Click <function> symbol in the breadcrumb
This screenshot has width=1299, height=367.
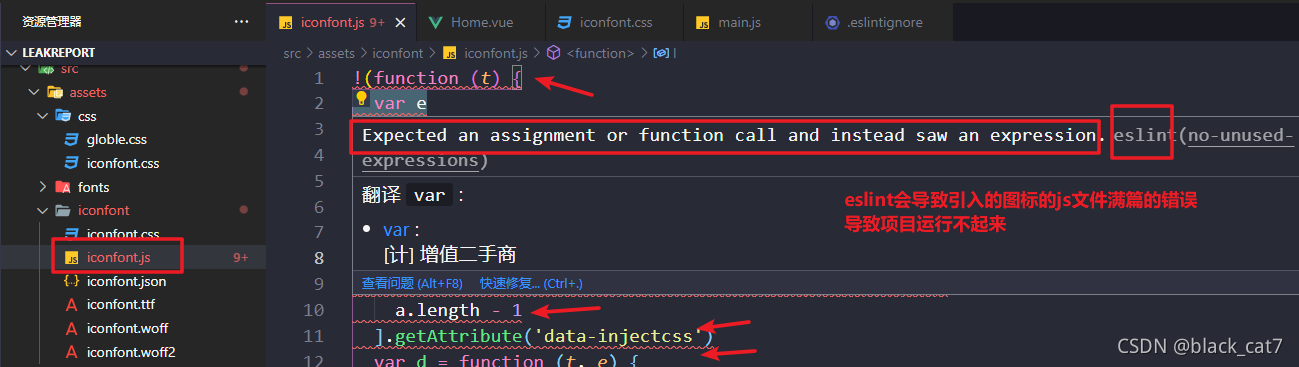point(600,53)
